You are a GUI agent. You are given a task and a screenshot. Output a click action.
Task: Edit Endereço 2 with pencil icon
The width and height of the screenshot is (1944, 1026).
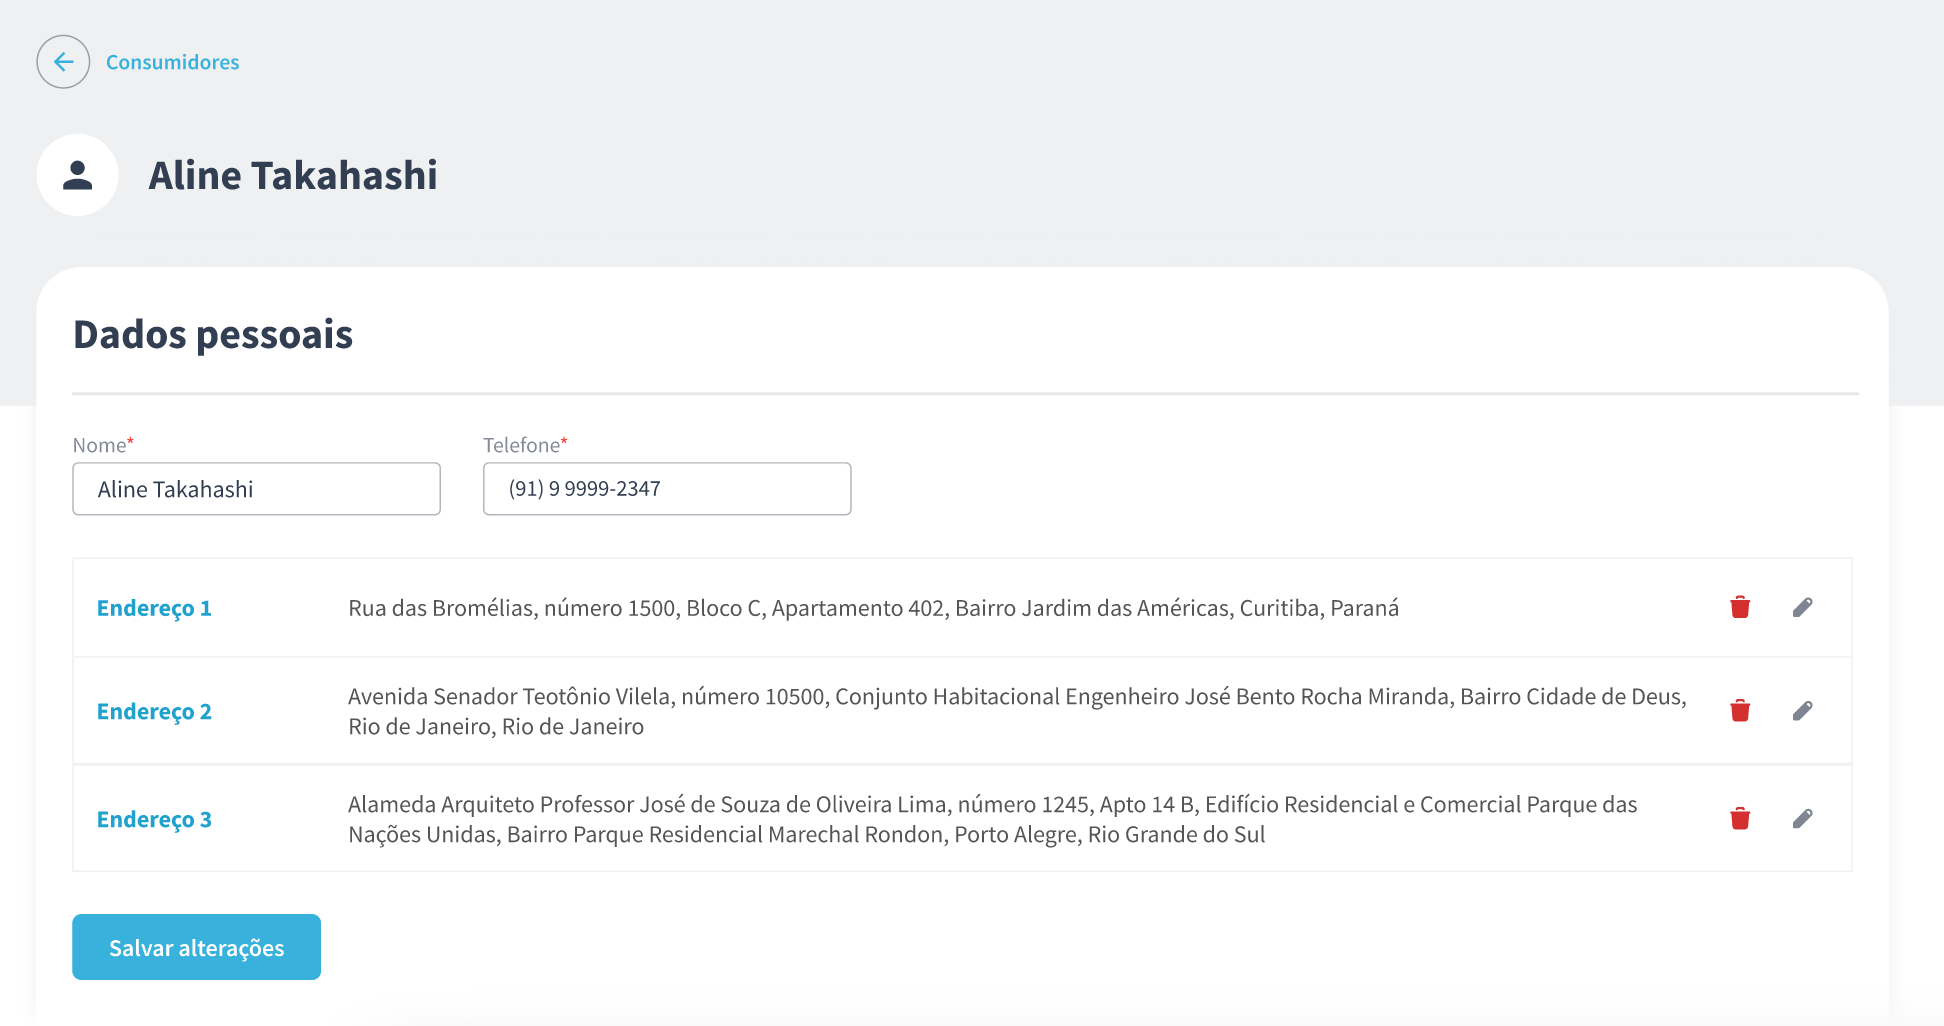point(1802,711)
